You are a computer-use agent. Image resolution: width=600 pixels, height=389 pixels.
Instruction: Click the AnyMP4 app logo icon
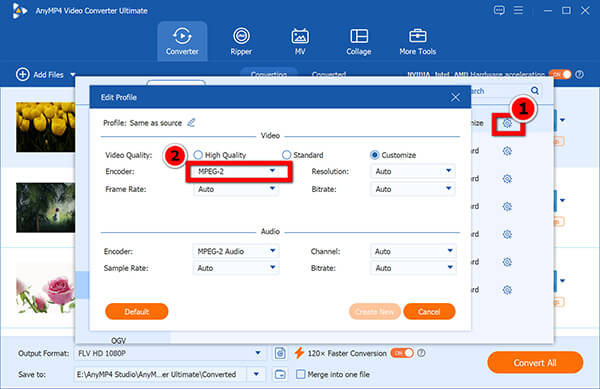pyautogui.click(x=19, y=10)
